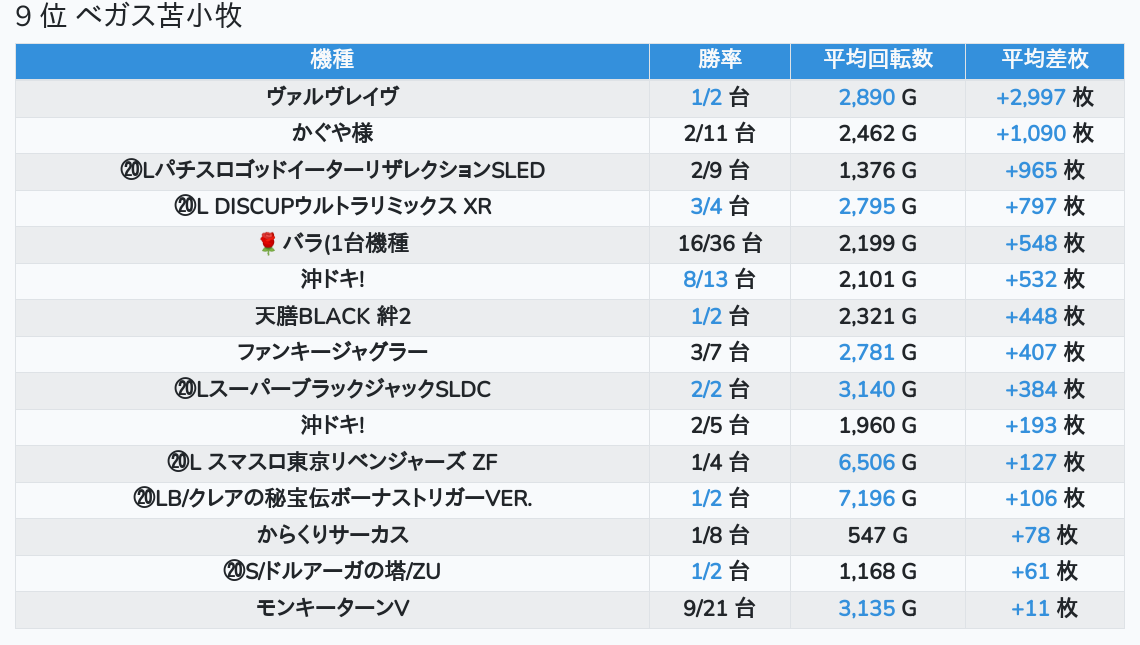
Task: Click the ⑳ icon before L DISCUPウルトラリミックス XR
Action: tap(185, 207)
